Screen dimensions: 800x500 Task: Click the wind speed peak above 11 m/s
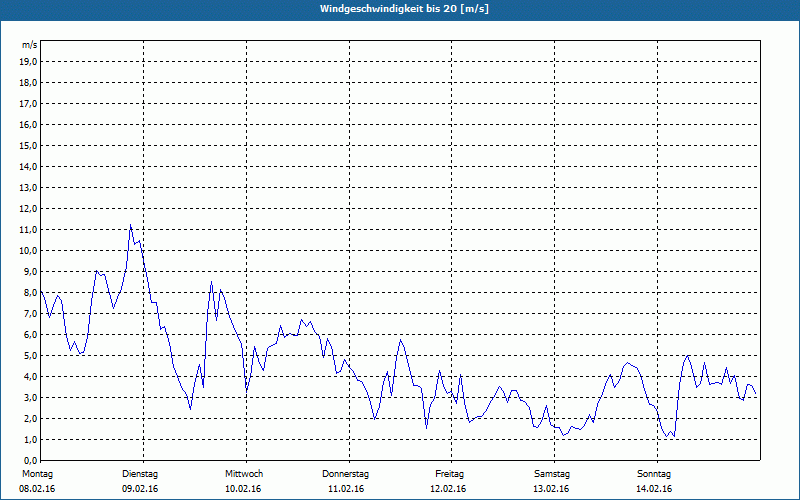pos(130,224)
